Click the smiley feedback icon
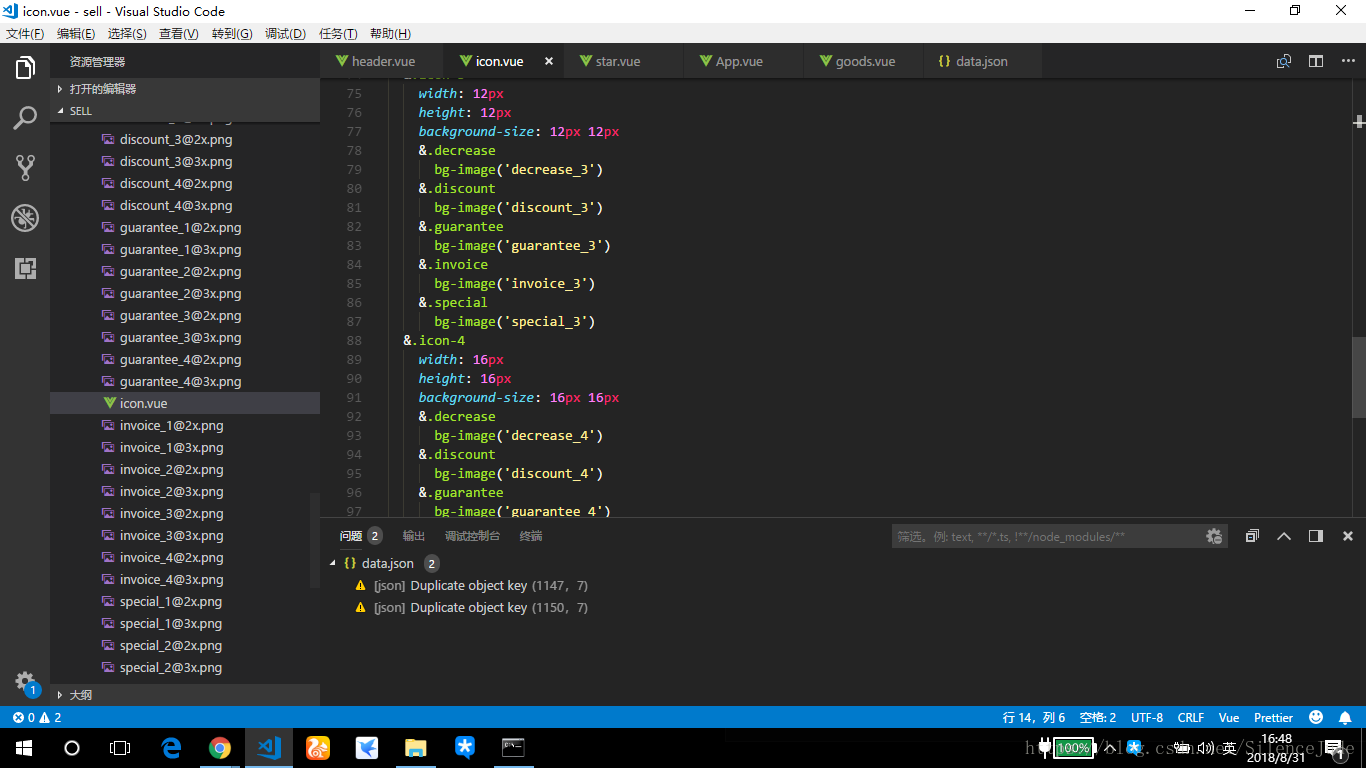The image size is (1366, 768). pos(1316,718)
